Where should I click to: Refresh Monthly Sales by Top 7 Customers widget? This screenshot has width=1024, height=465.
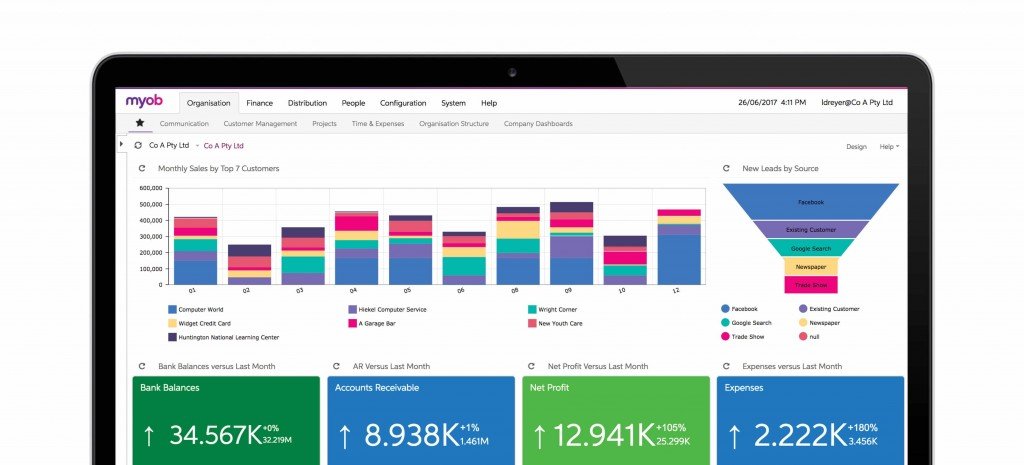point(143,169)
